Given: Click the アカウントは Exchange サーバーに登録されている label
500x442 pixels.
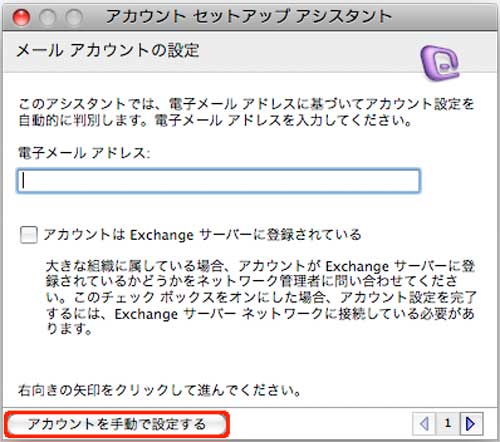Looking at the screenshot, I should (x=202, y=235).
